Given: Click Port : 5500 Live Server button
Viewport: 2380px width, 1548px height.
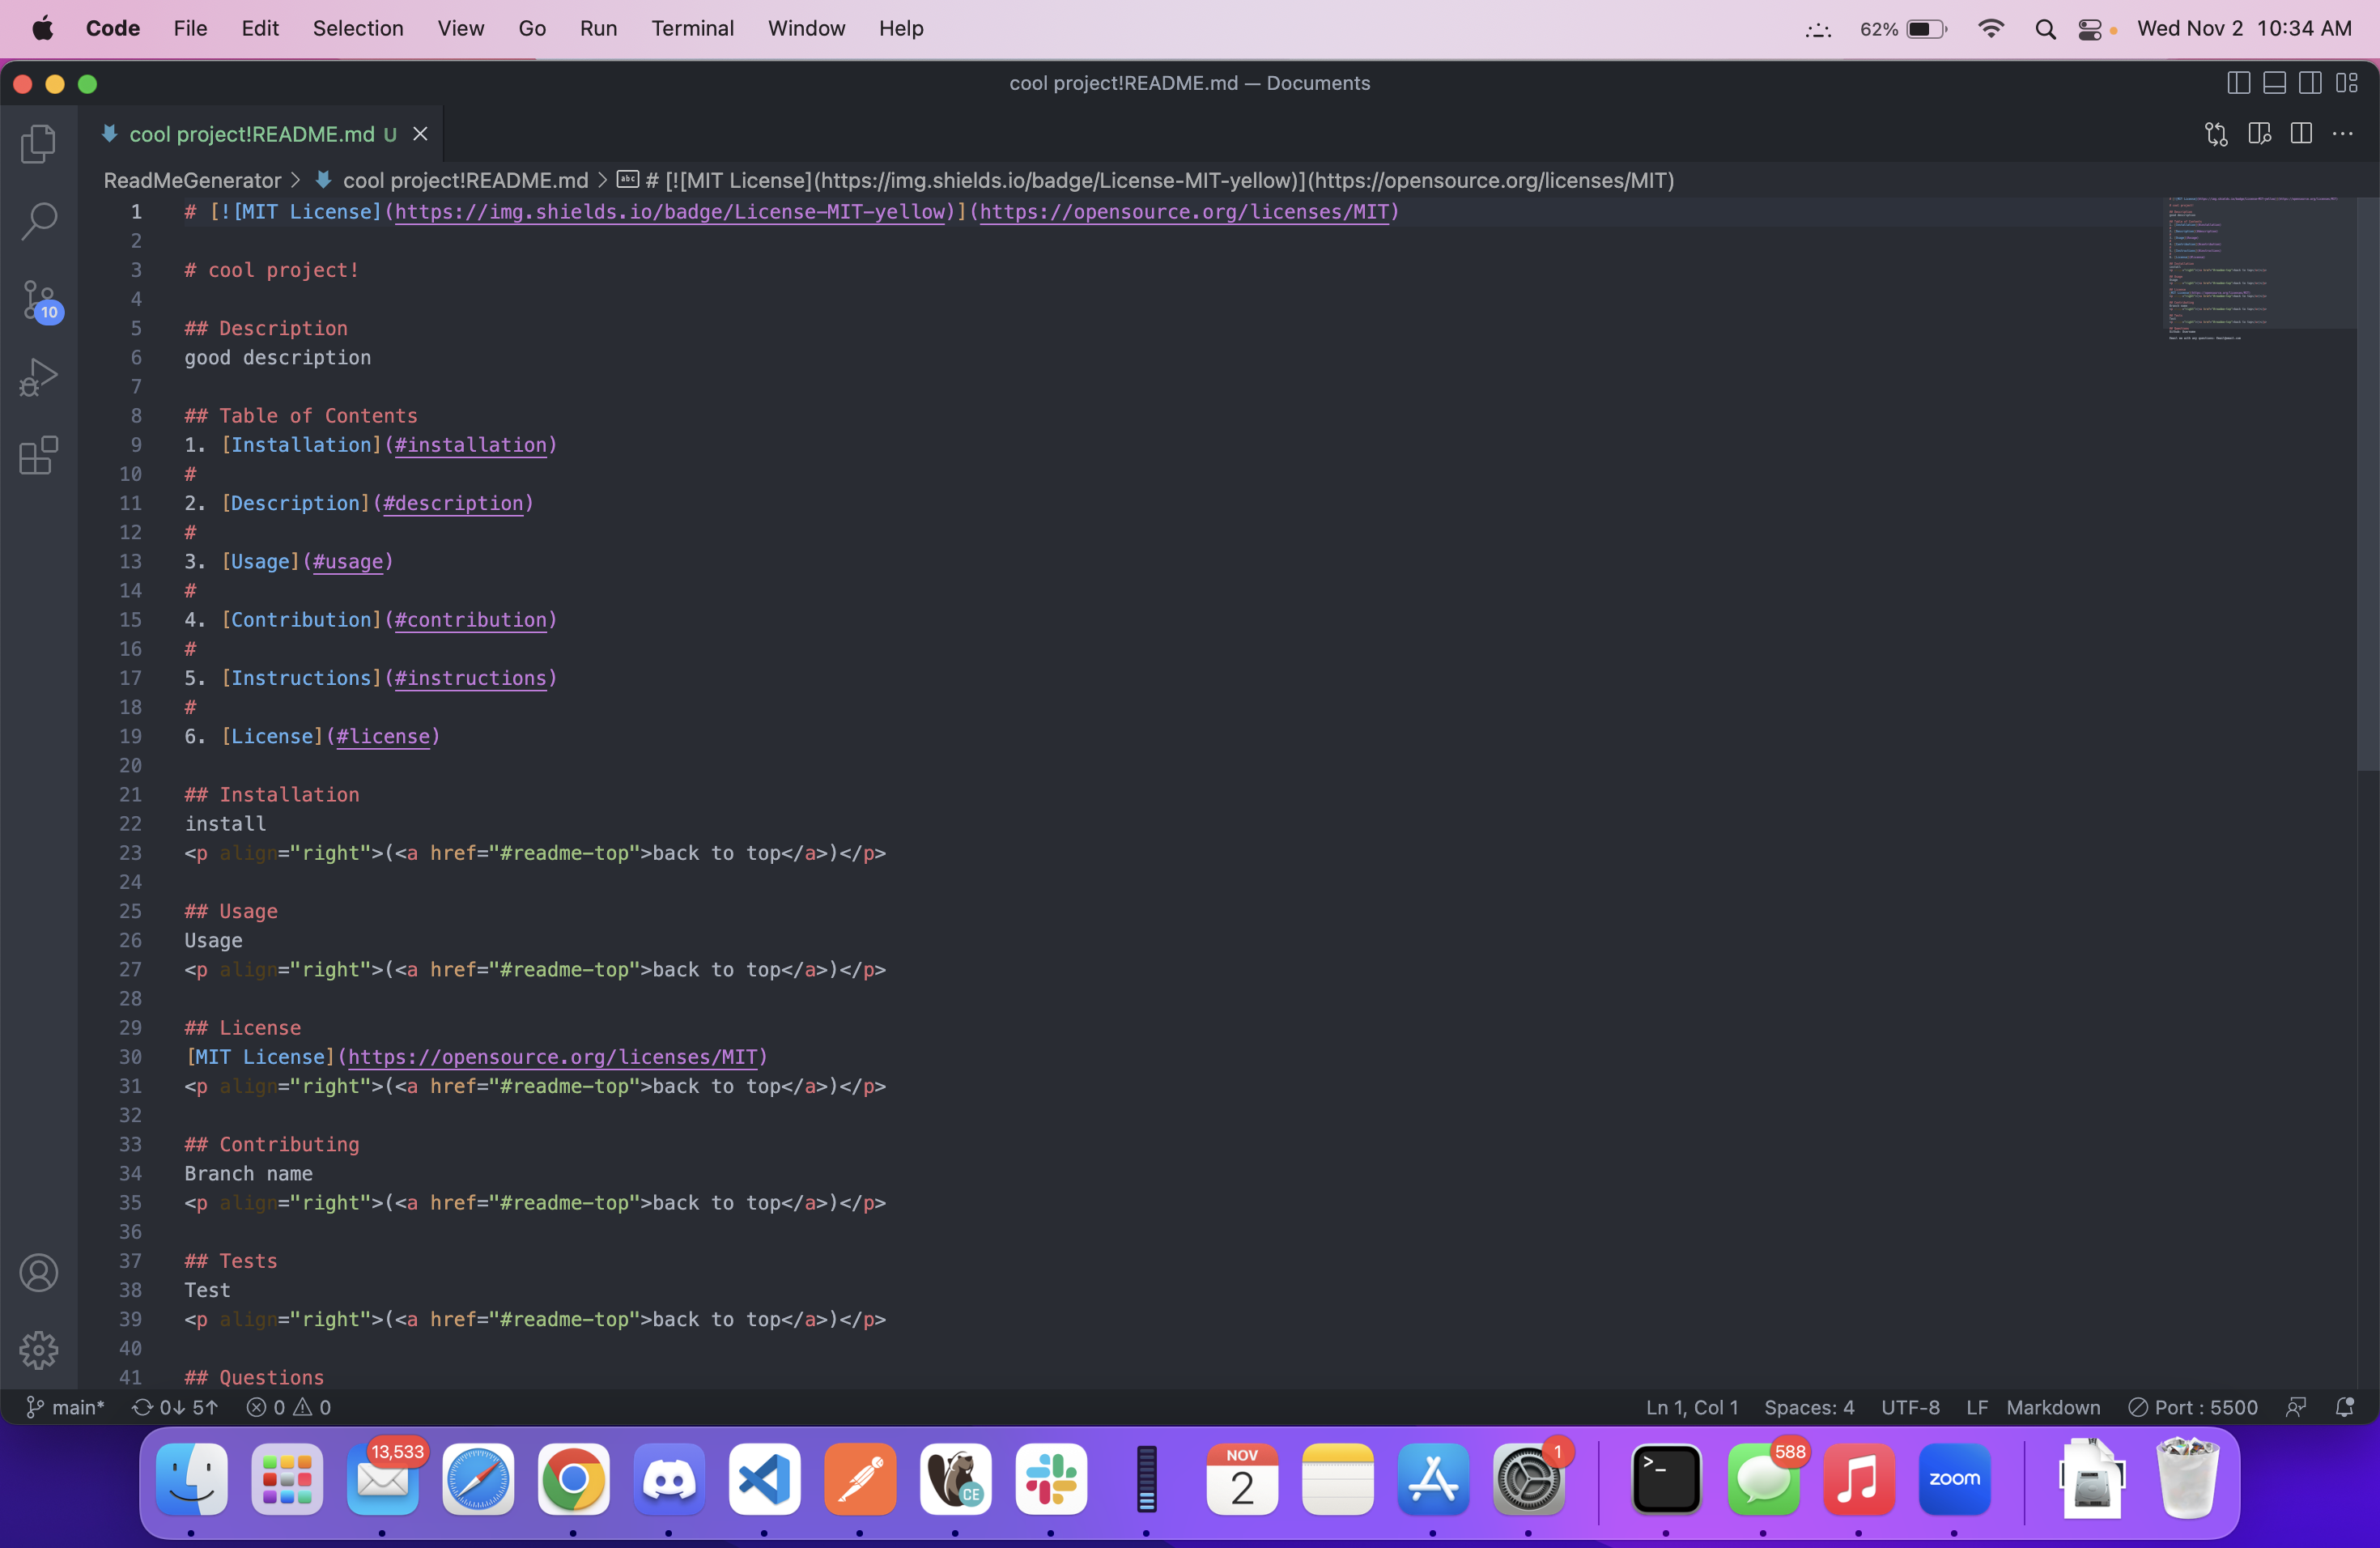Looking at the screenshot, I should click(x=2193, y=1407).
